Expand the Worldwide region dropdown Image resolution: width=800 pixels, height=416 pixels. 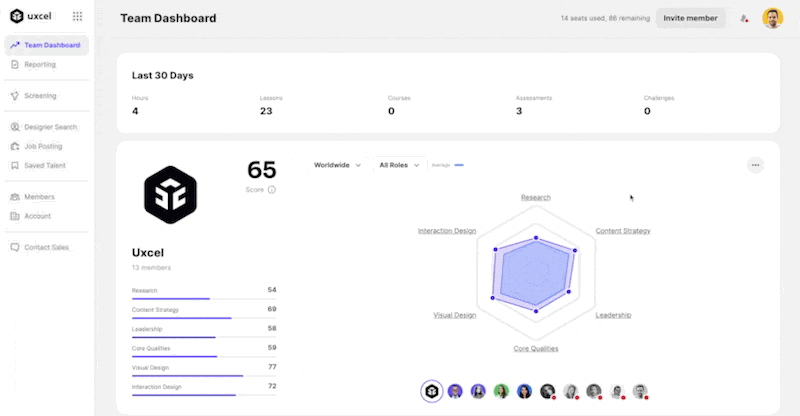(337, 165)
